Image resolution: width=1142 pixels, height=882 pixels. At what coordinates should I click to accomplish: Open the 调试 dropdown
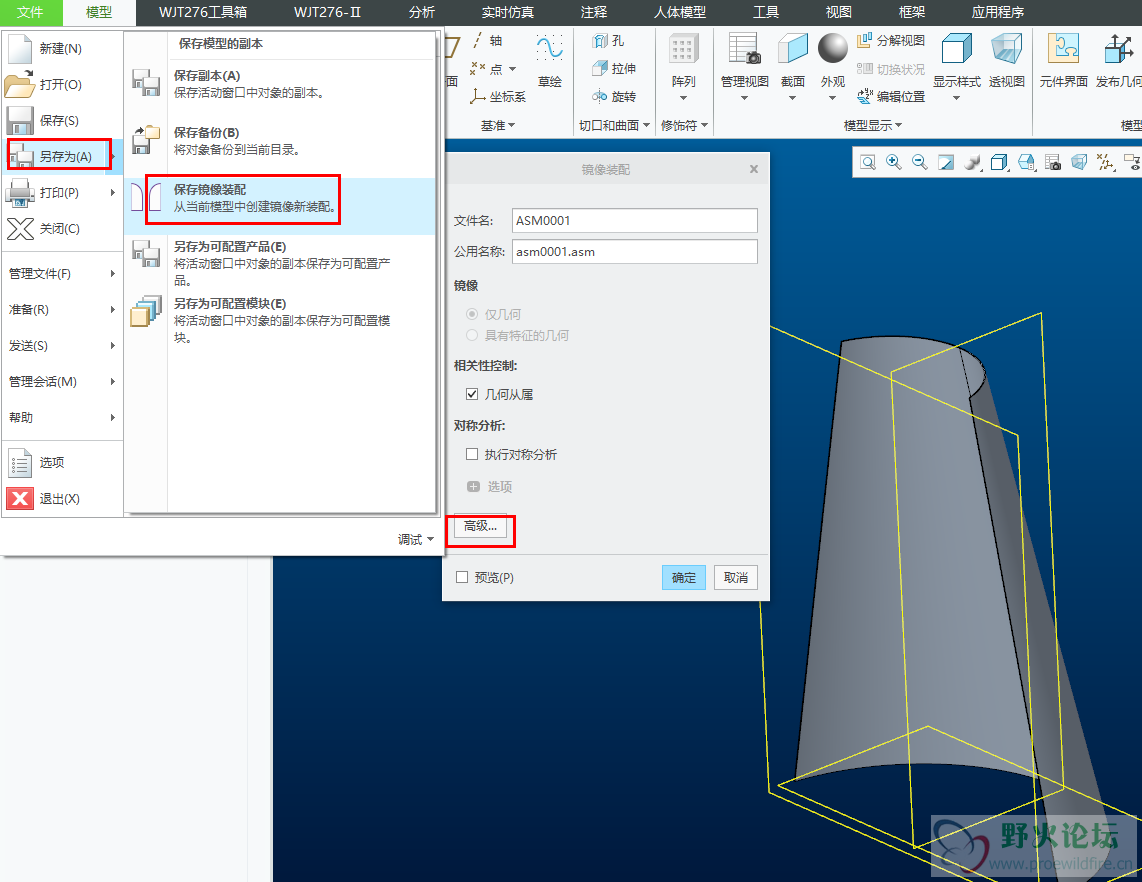(416, 540)
